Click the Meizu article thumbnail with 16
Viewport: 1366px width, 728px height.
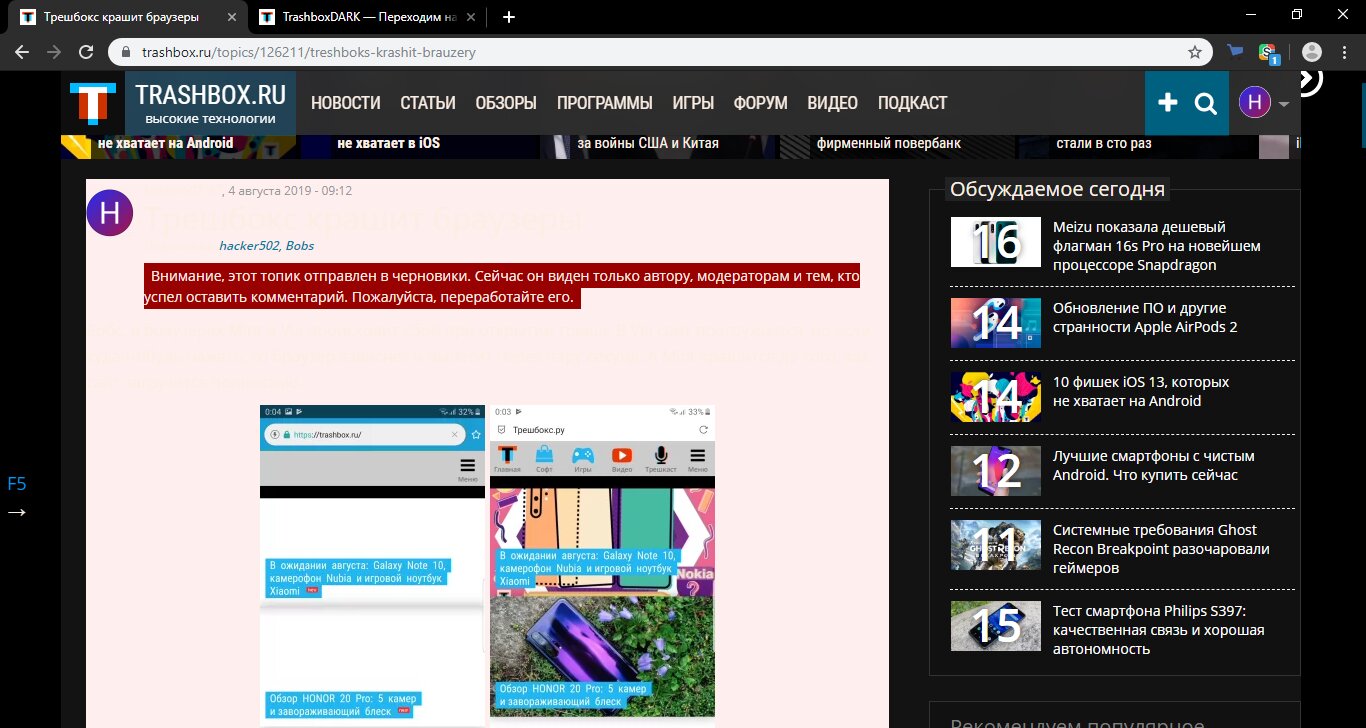pyautogui.click(x=996, y=242)
